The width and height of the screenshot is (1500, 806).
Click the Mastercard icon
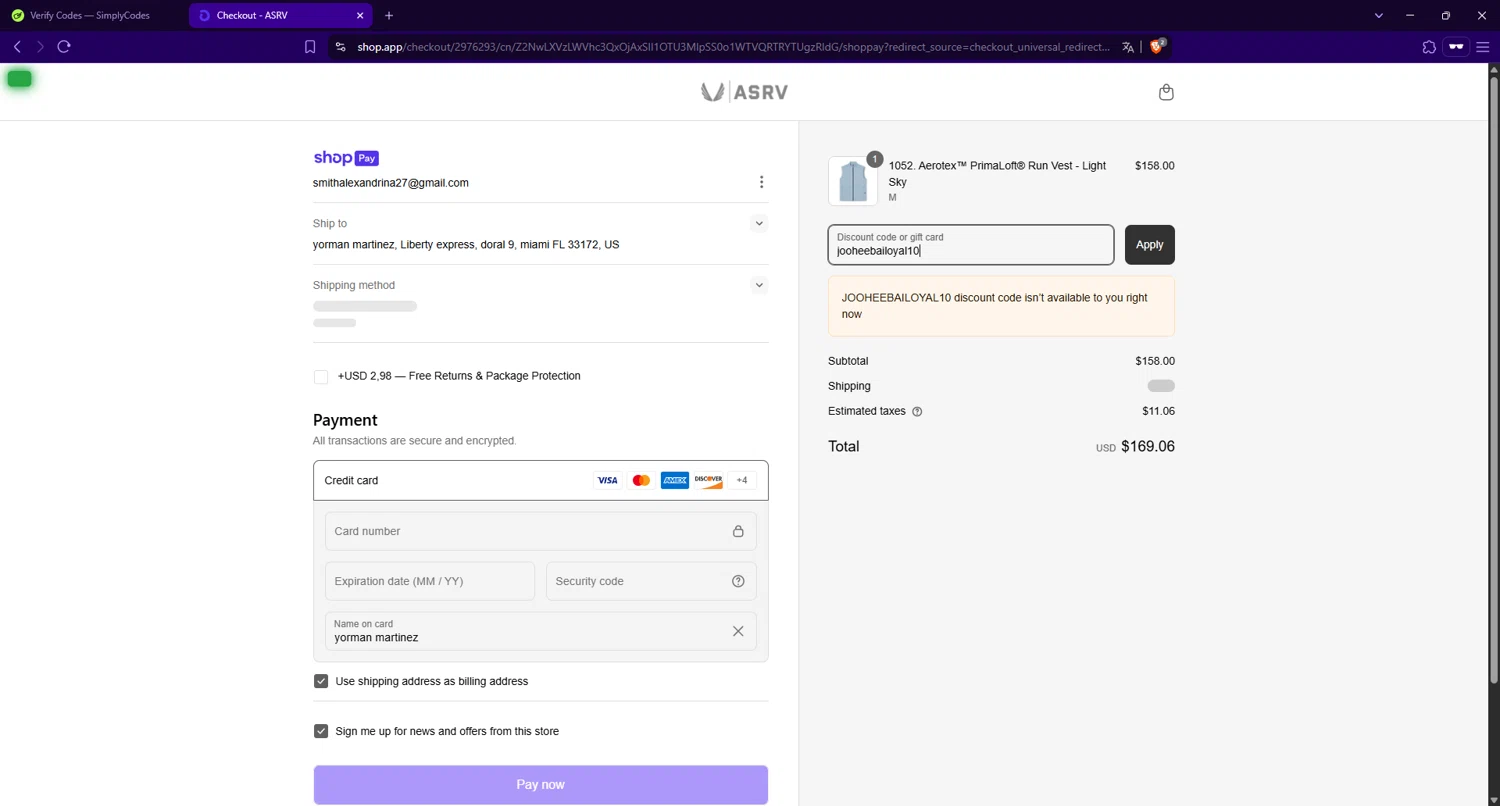pos(641,481)
